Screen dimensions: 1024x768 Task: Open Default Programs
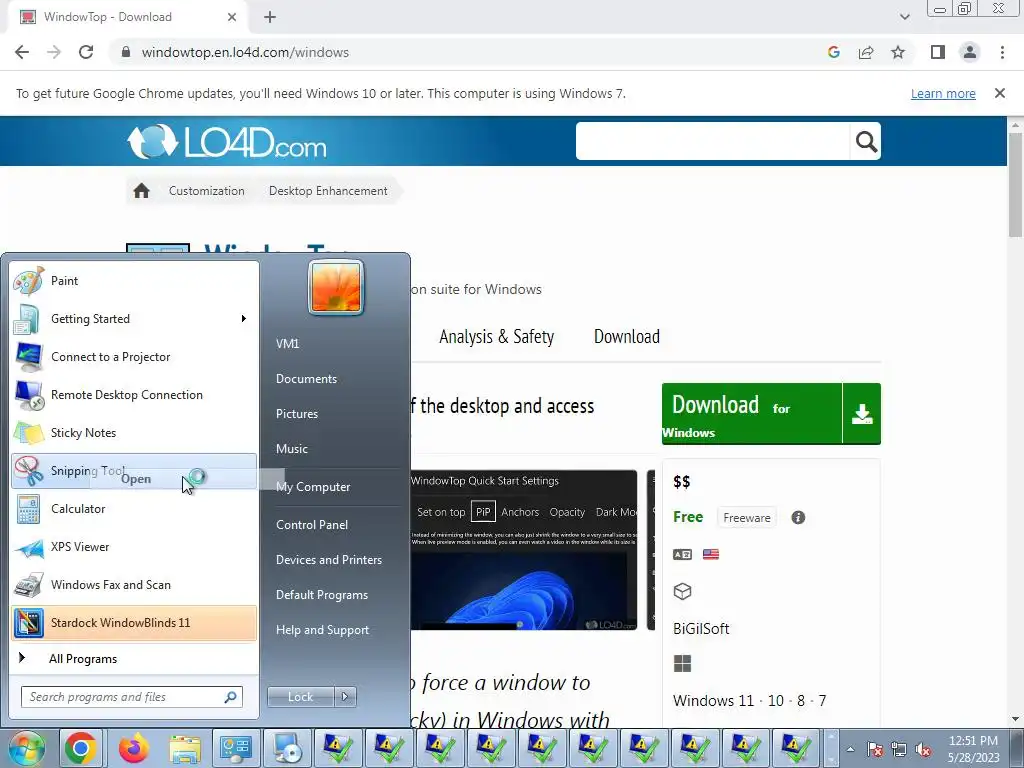321,595
